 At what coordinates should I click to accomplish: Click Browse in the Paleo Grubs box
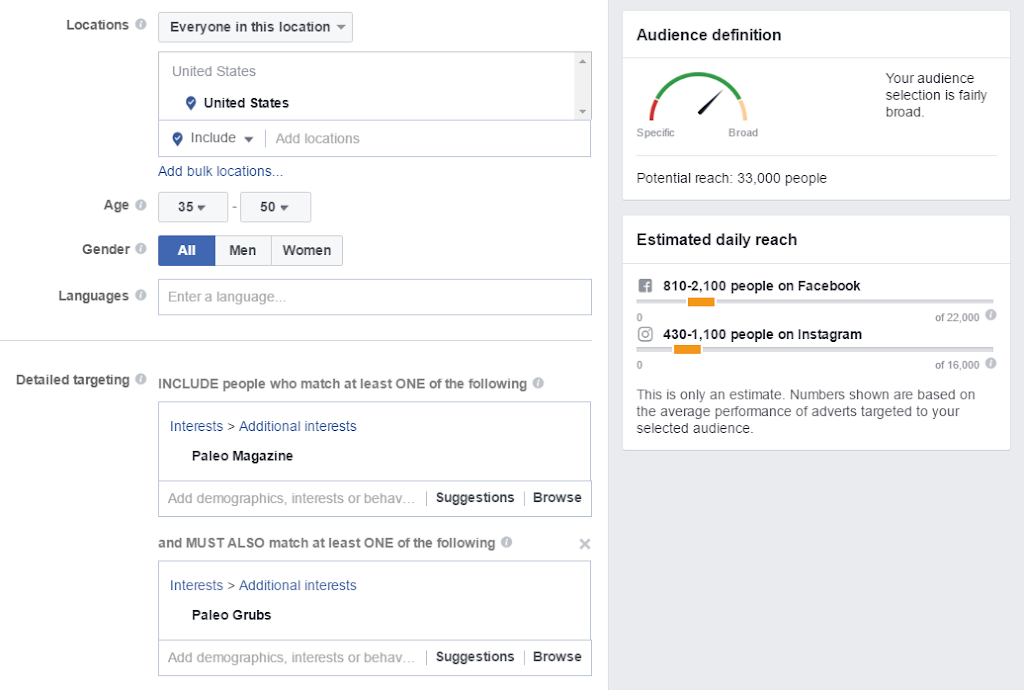pyautogui.click(x=557, y=657)
